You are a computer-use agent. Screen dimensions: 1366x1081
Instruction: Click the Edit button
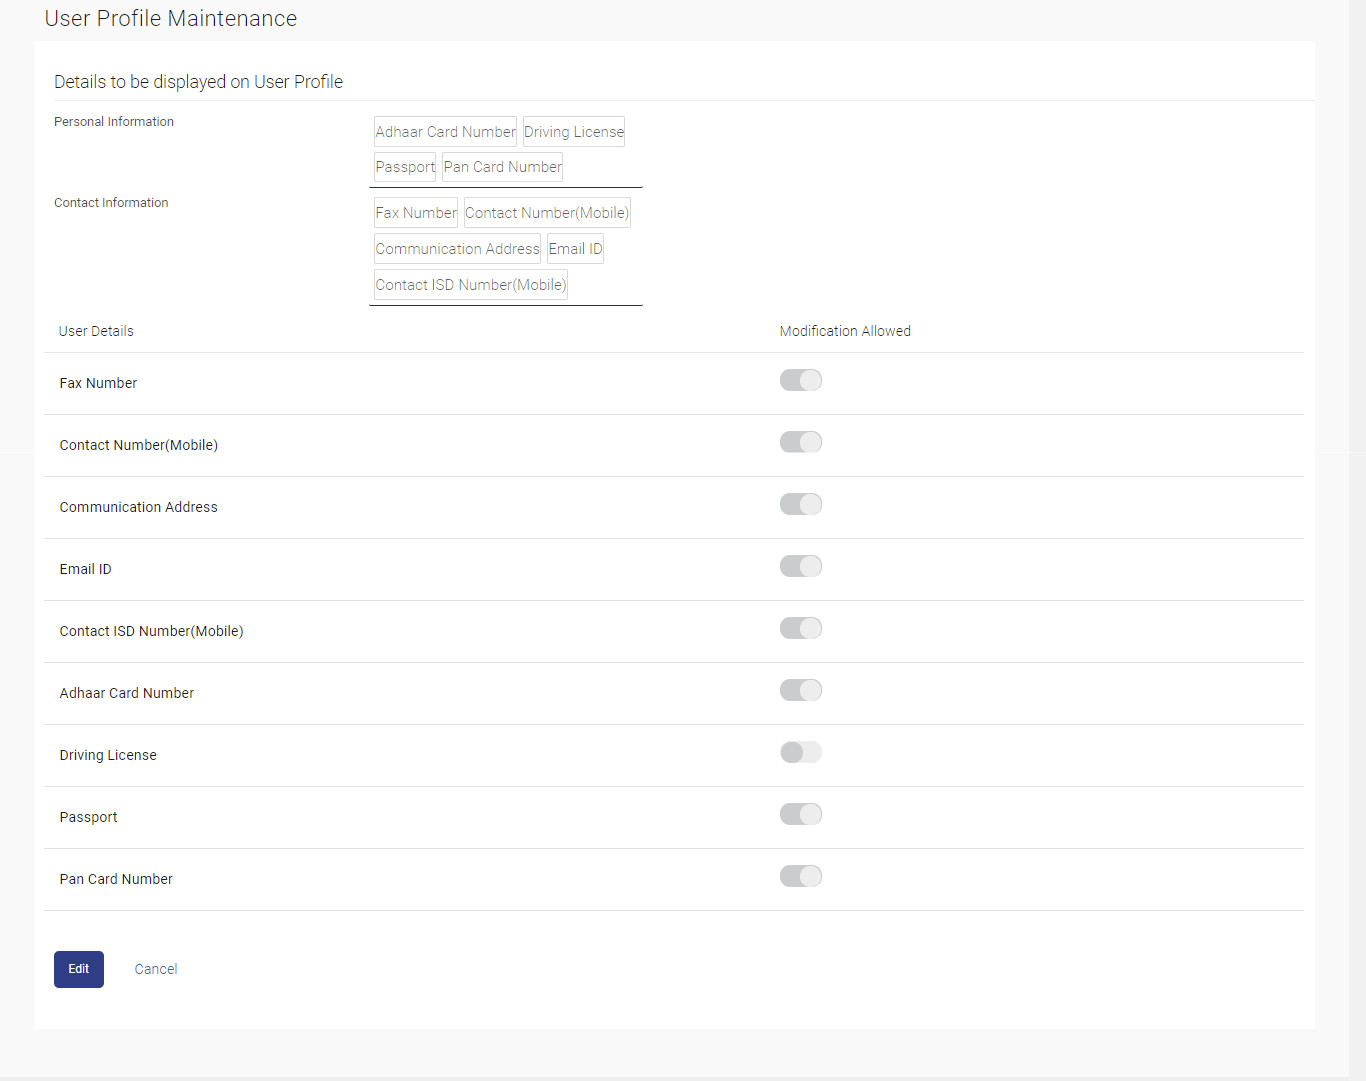(78, 969)
